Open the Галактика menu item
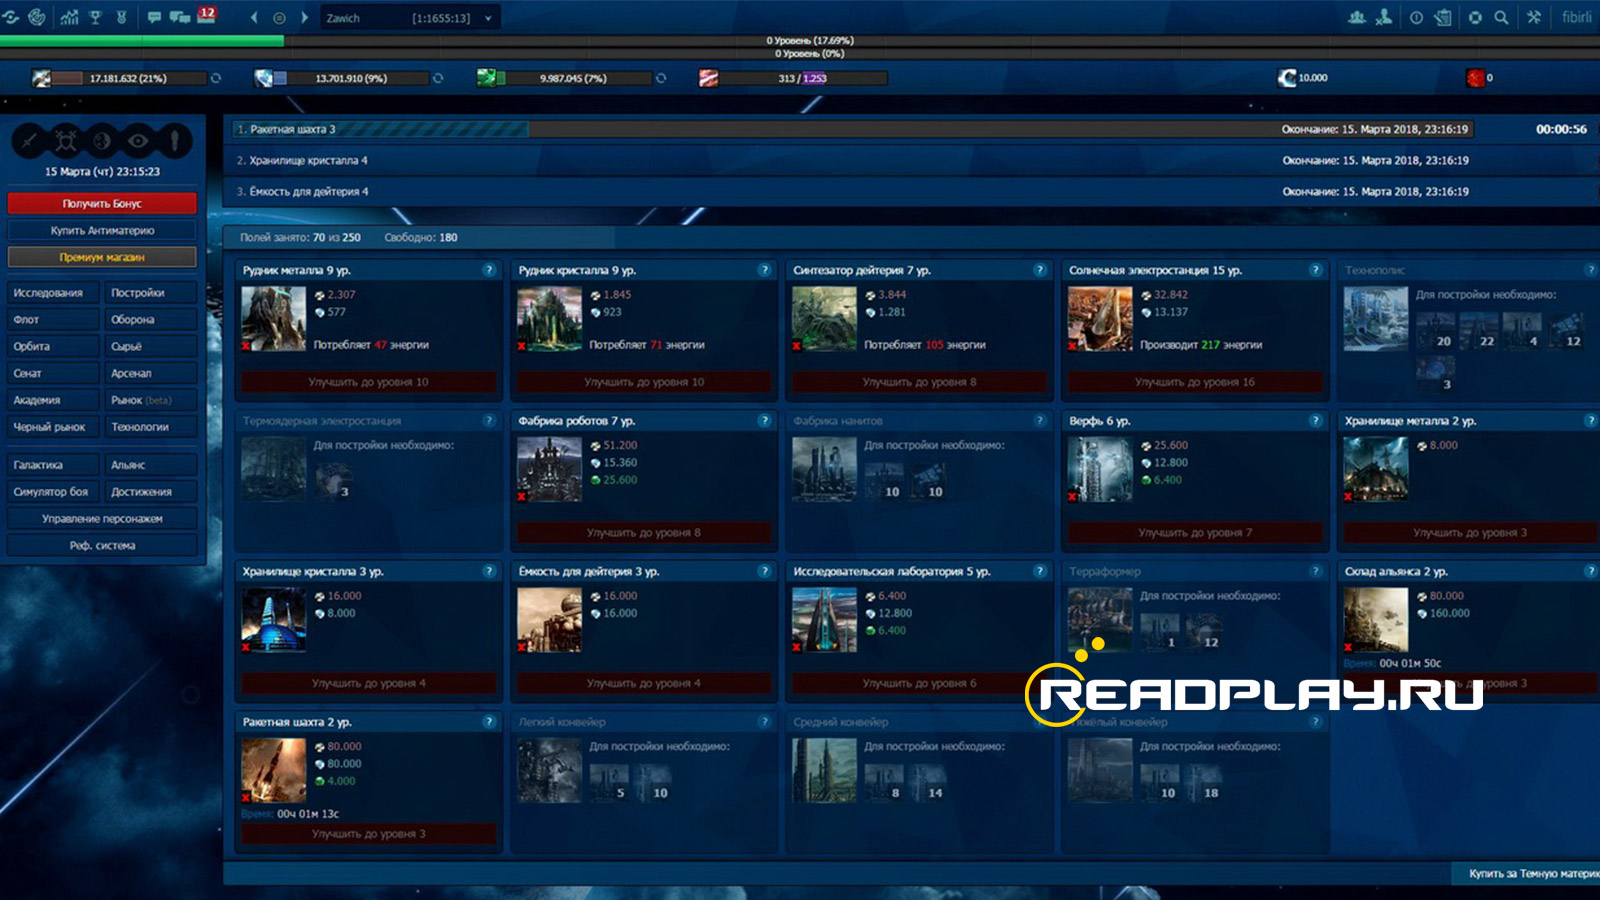The width and height of the screenshot is (1600, 900). pos(53,465)
